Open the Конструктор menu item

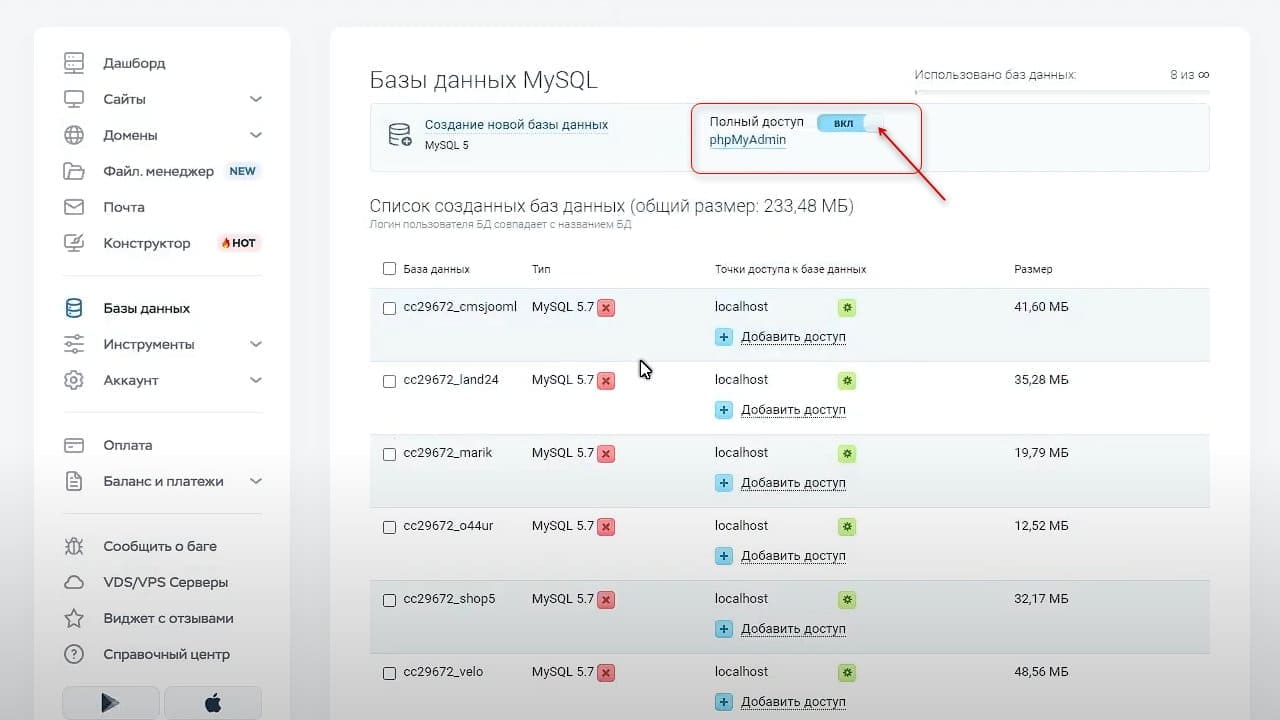coord(146,243)
